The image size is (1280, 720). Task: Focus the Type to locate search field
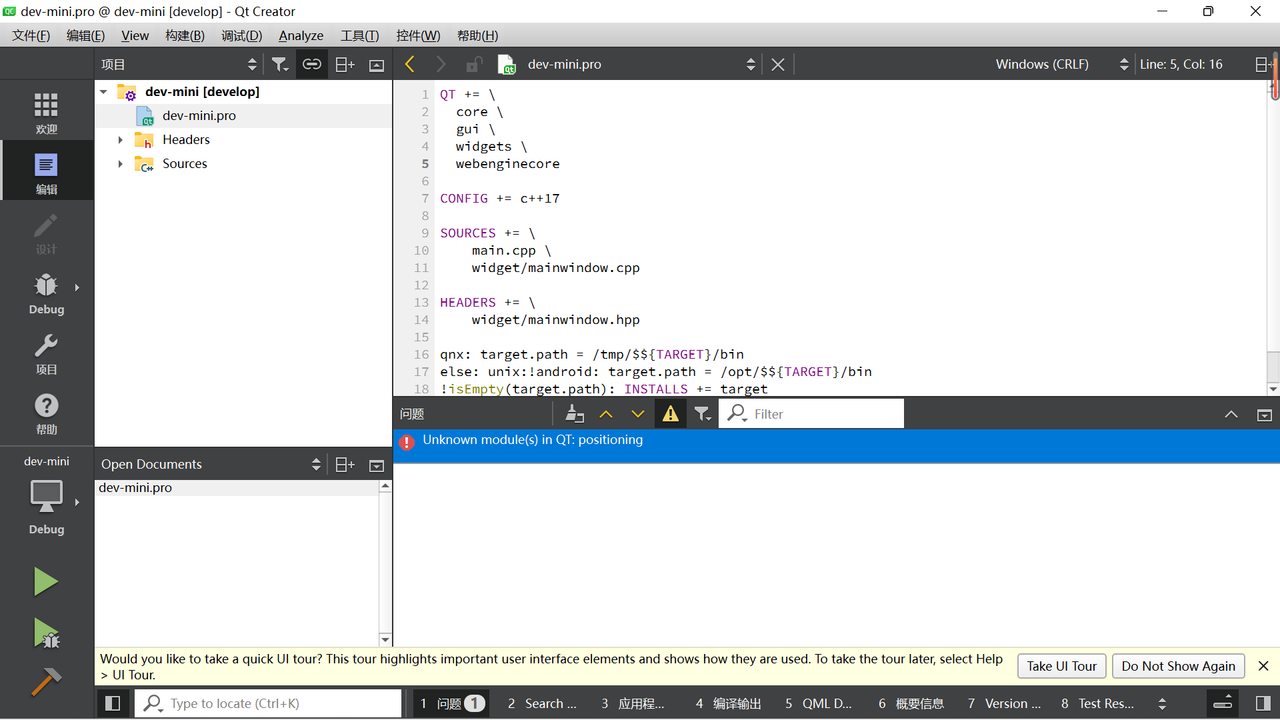(x=268, y=703)
